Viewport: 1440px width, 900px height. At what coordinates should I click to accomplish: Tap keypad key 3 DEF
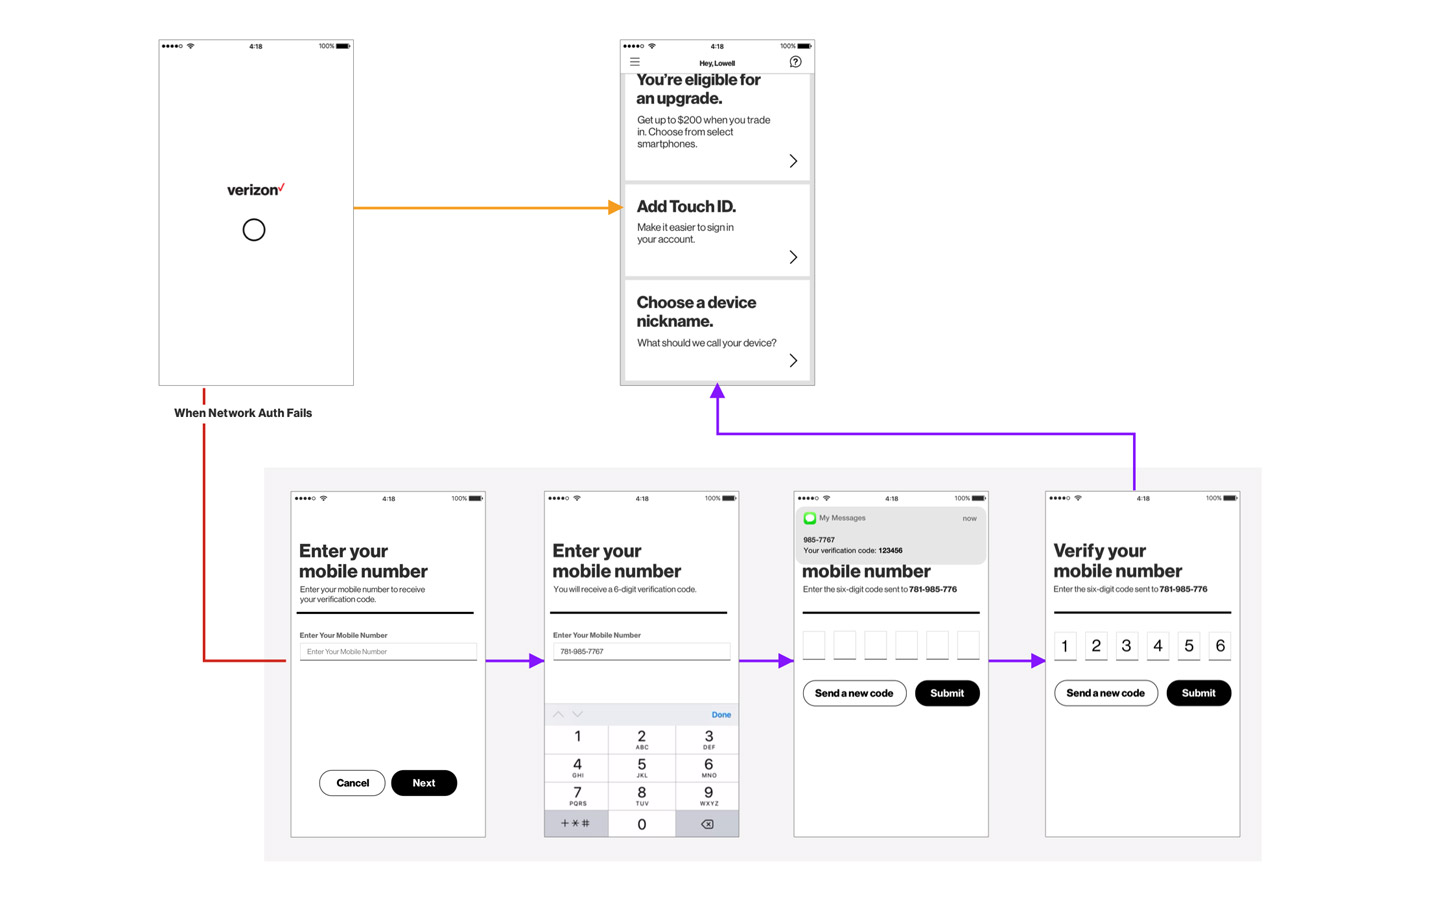(708, 739)
